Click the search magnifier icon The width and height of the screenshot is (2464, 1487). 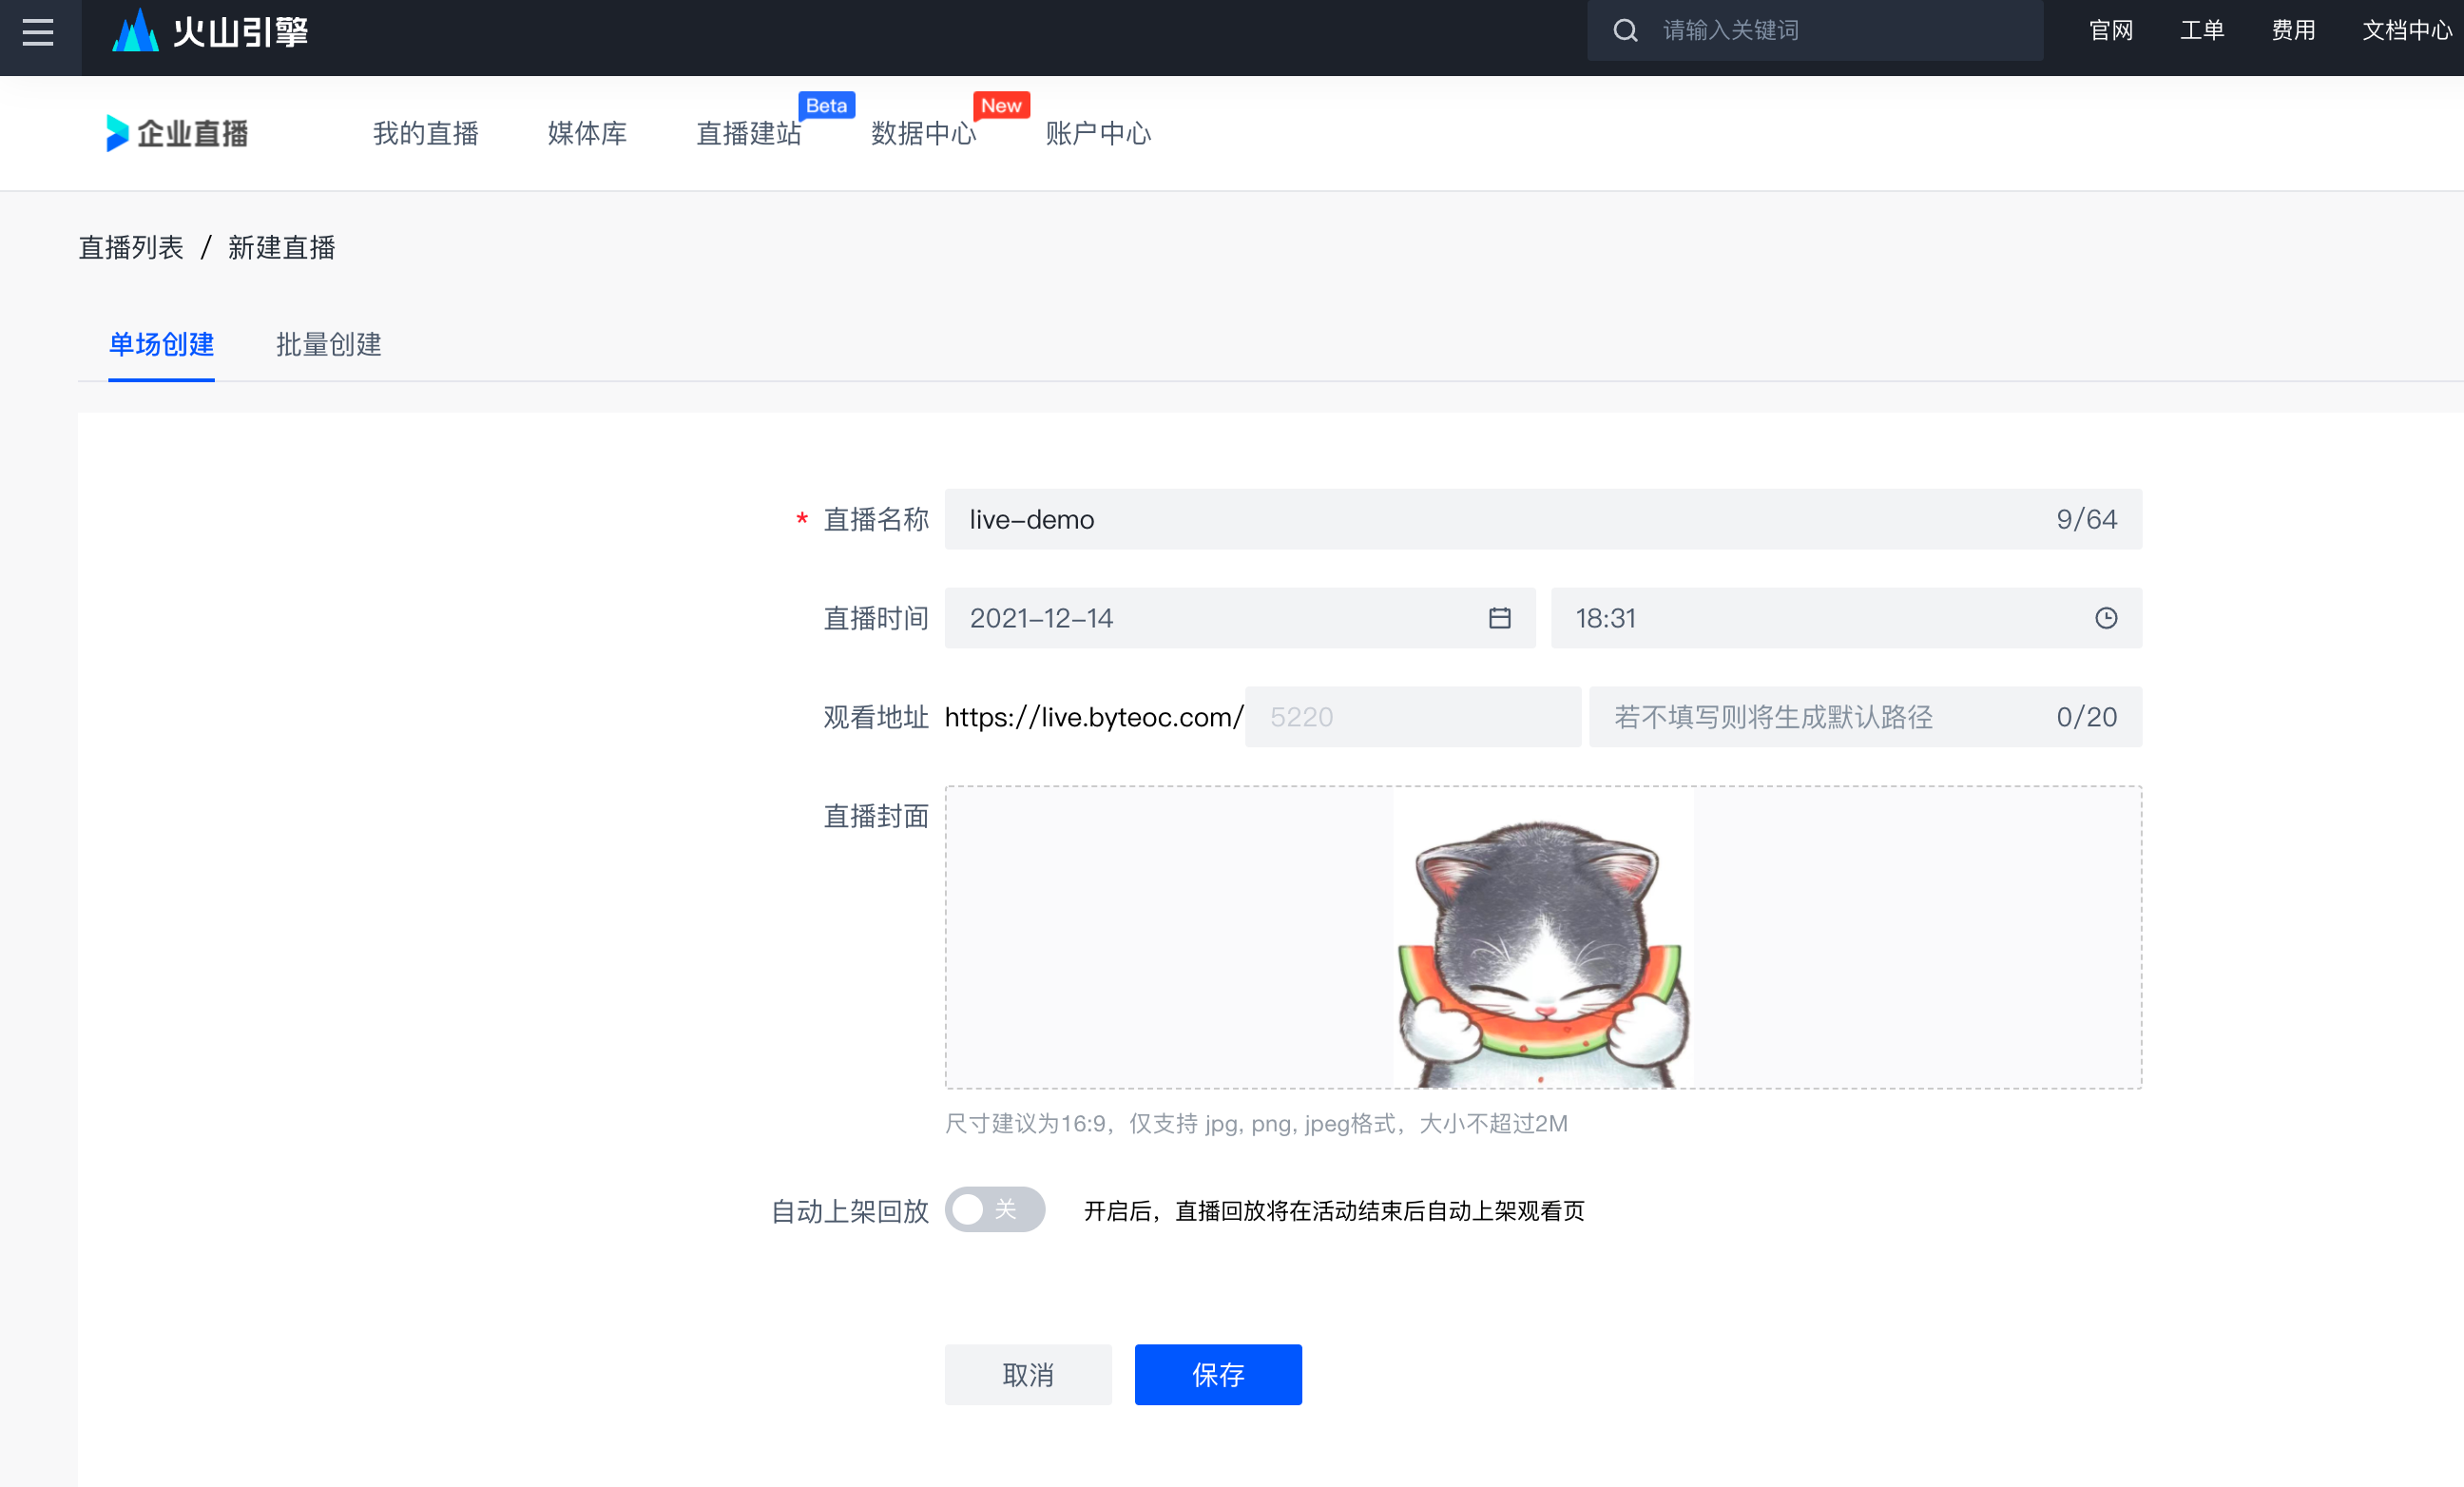[1625, 31]
